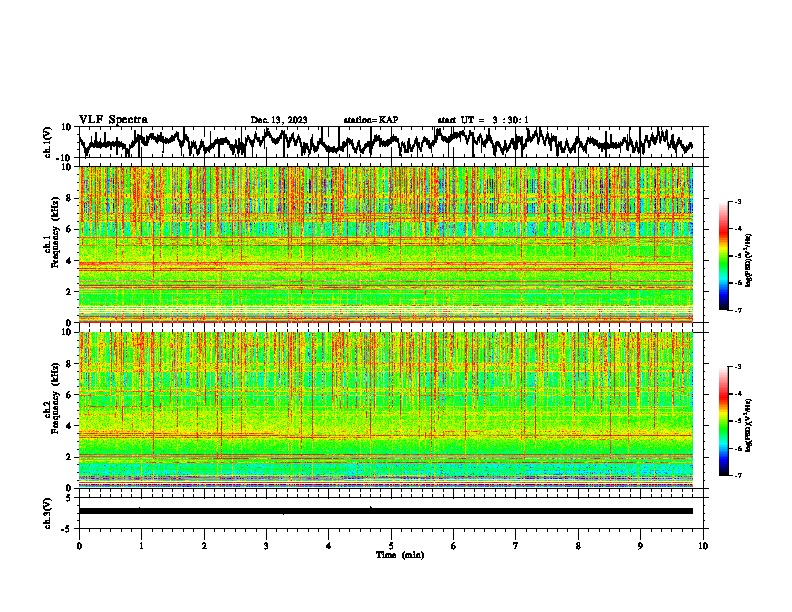
Task: Click the "start UT = 3 :30: 1" text
Action: [483, 120]
